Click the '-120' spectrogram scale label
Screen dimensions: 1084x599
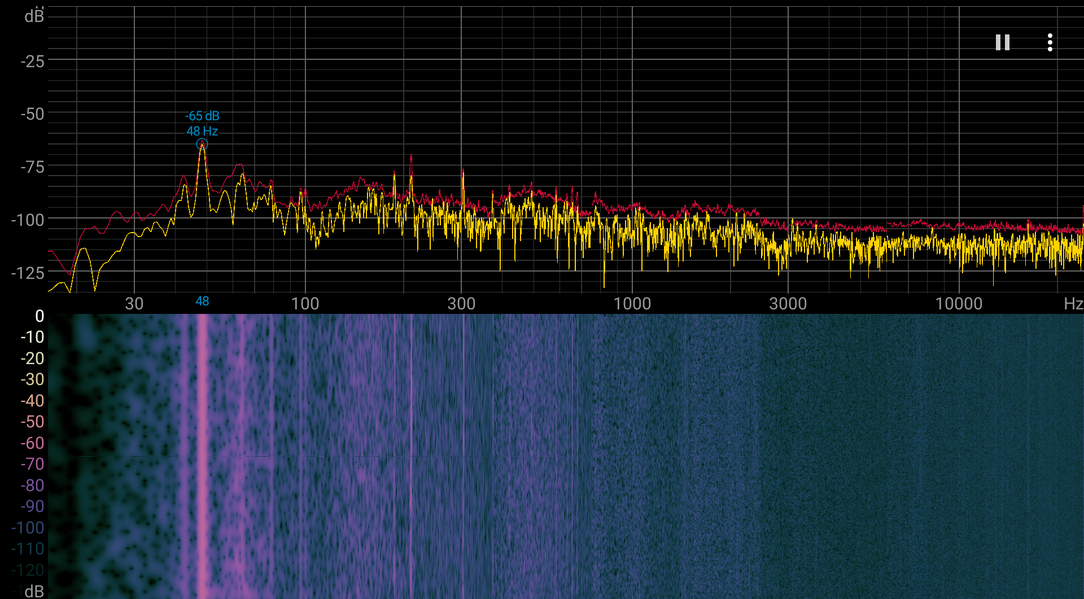pos(28,570)
